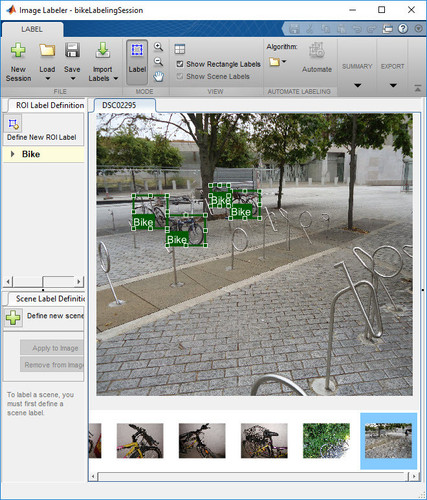Screen dimensions: 427x500
Task: Click the Automate button
Action: pyautogui.click(x=317, y=57)
